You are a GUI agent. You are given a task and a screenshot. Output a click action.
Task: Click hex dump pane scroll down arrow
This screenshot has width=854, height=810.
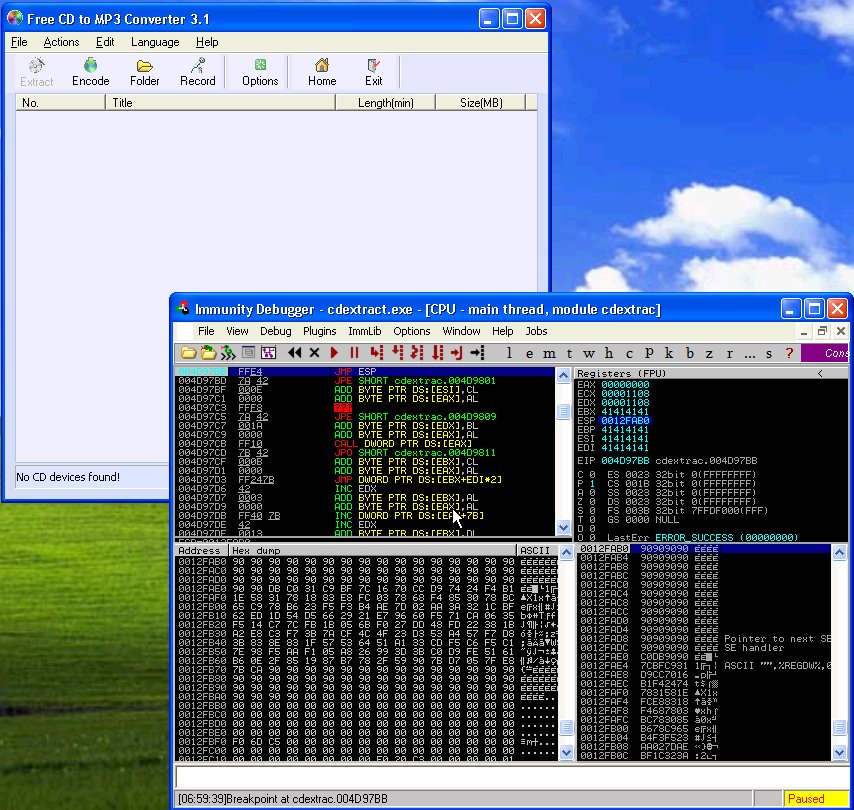(x=566, y=752)
